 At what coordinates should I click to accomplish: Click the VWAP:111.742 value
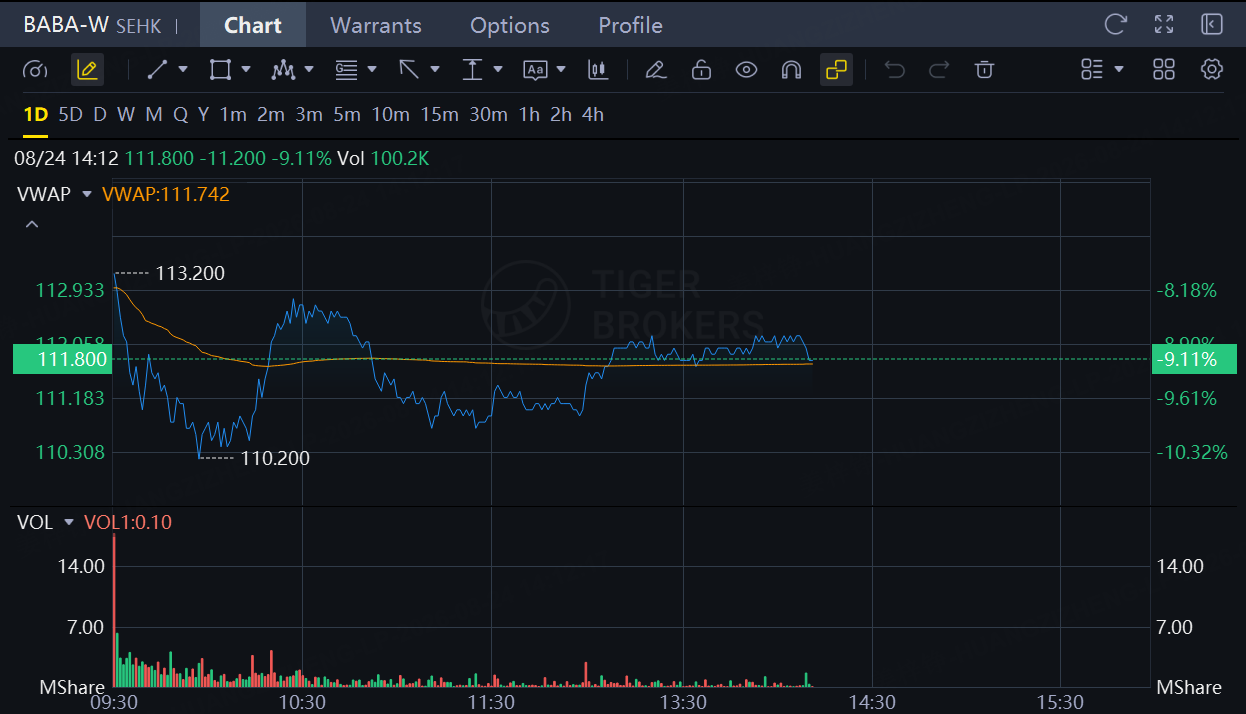click(166, 194)
